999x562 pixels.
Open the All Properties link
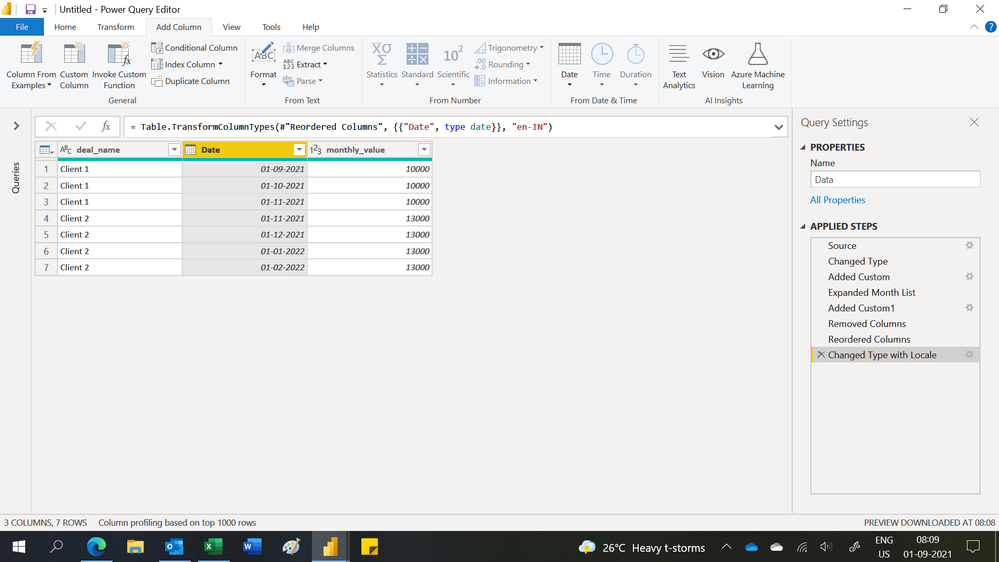click(837, 199)
